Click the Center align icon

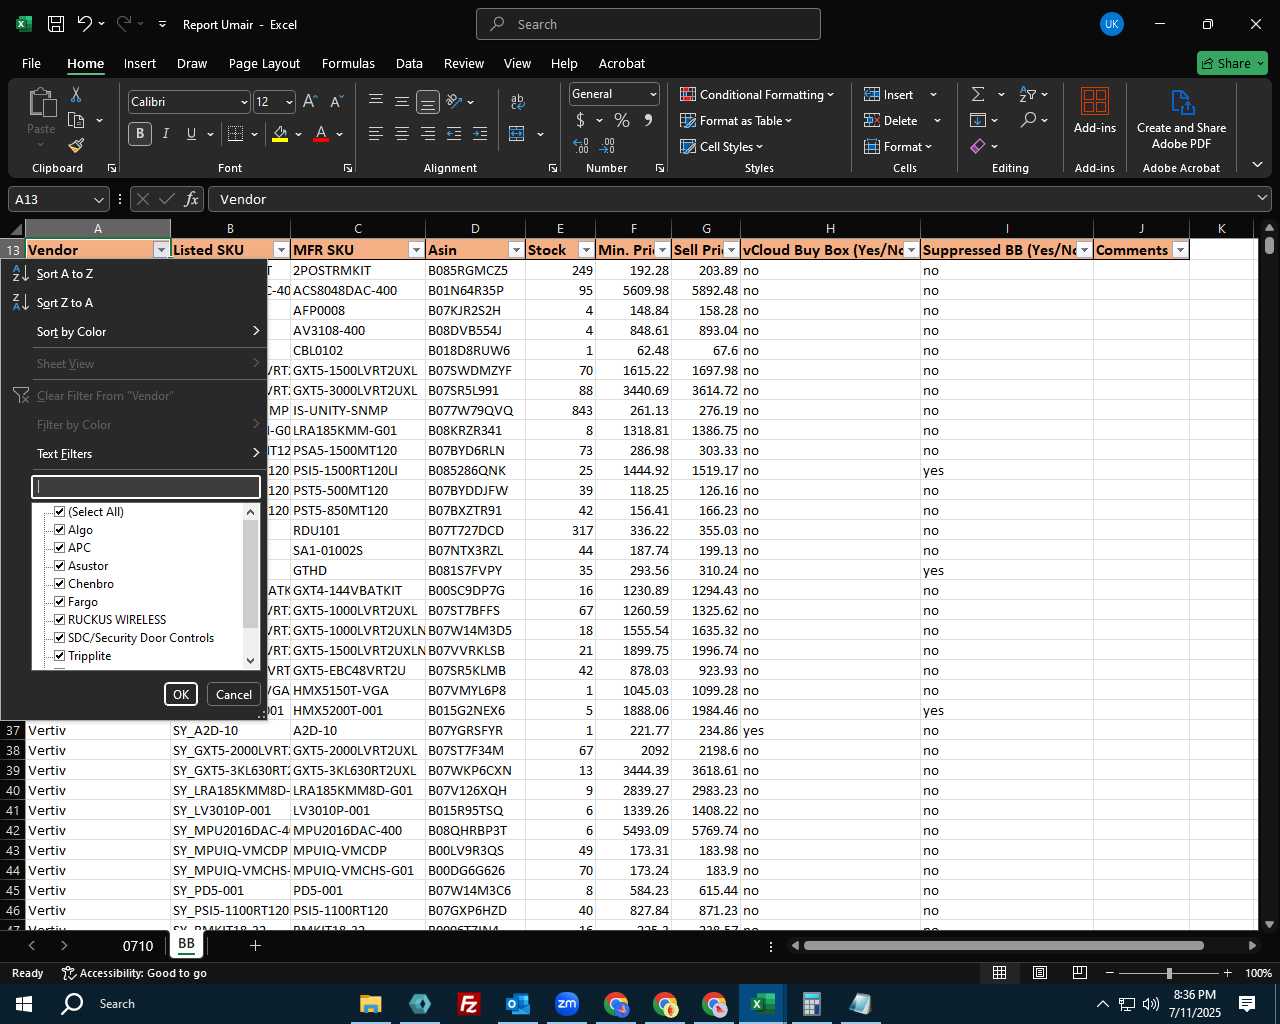pyautogui.click(x=402, y=133)
